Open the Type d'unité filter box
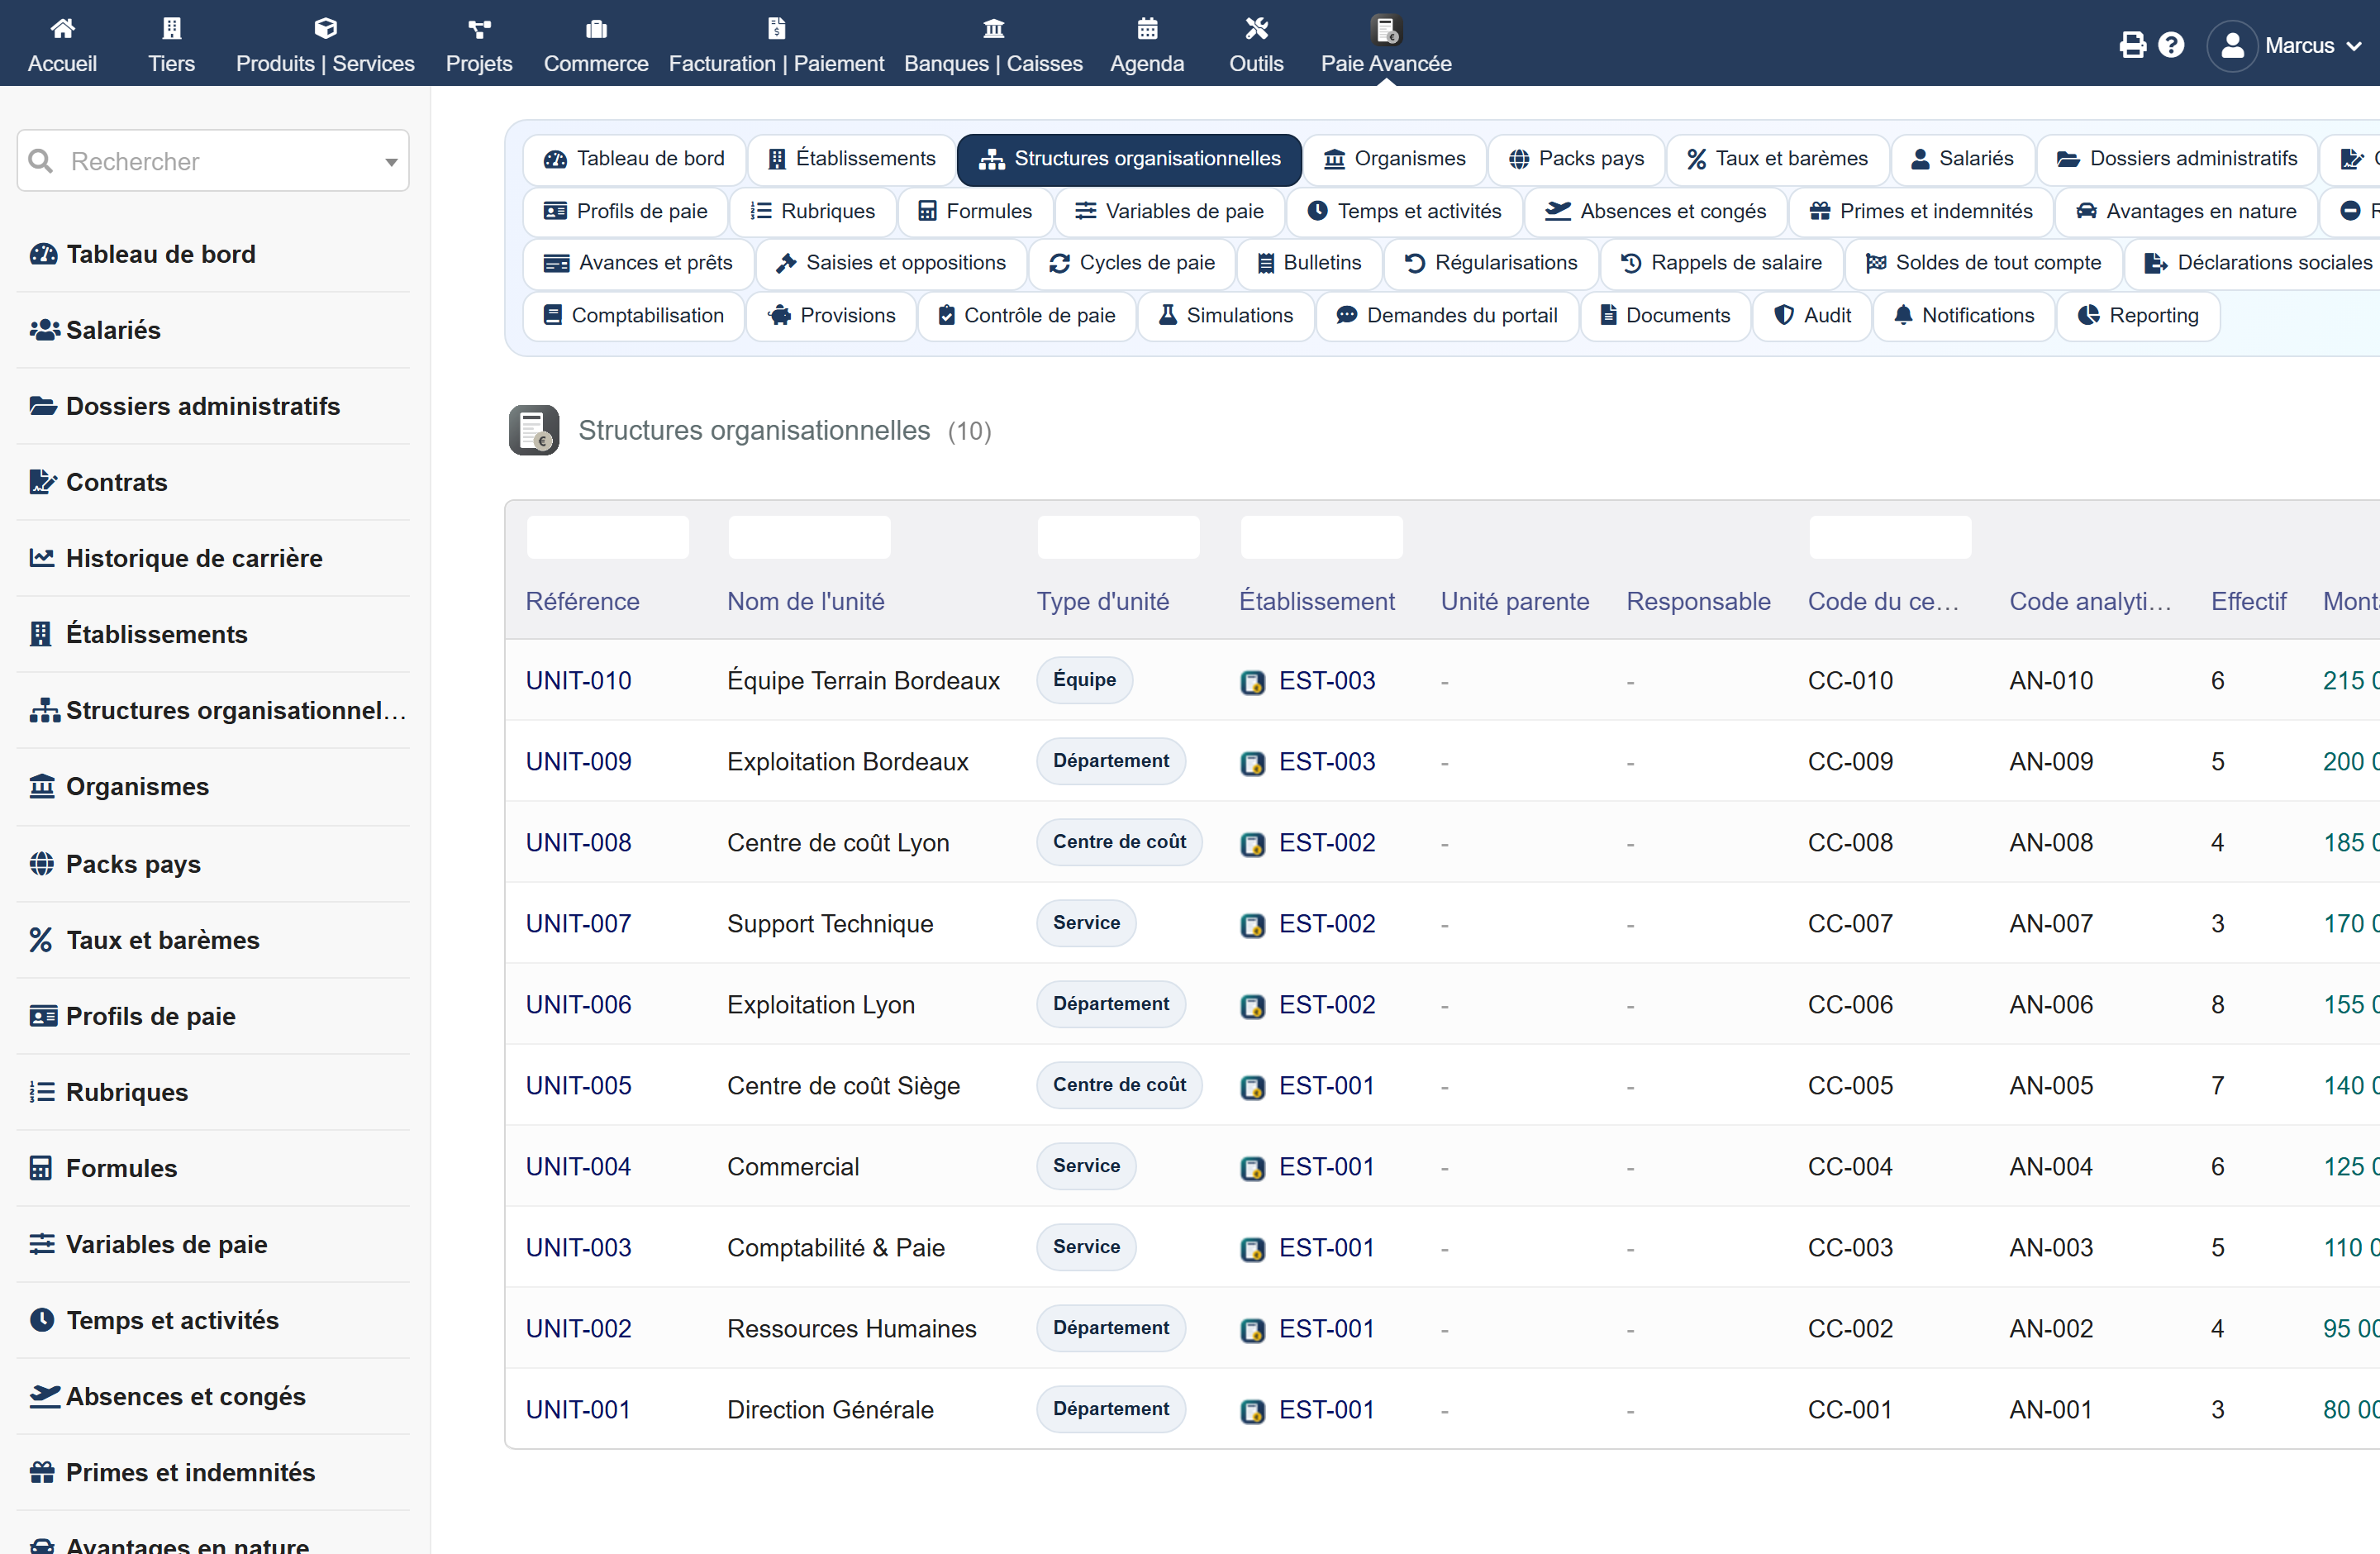The width and height of the screenshot is (2380, 1554). coord(1118,537)
